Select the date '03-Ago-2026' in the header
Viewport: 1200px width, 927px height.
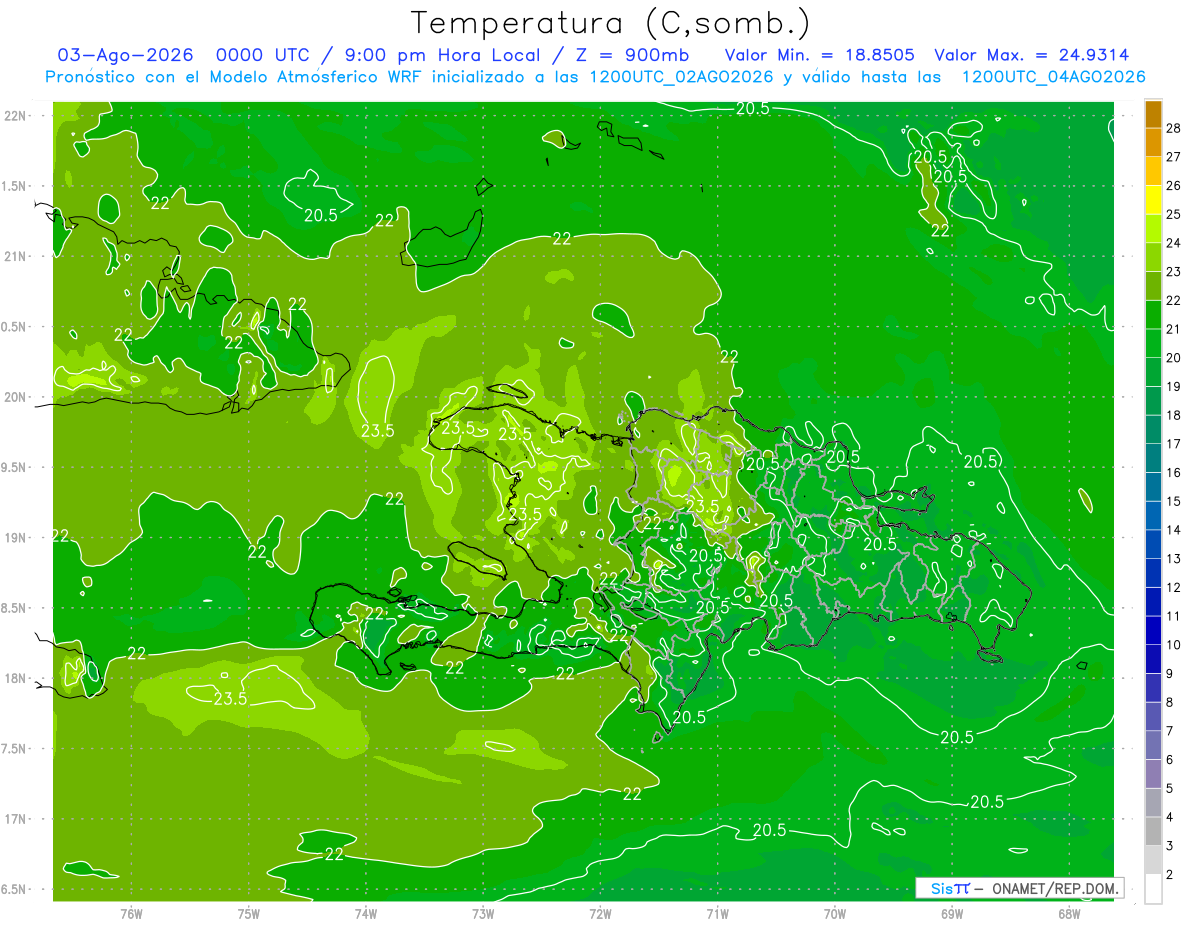123,56
